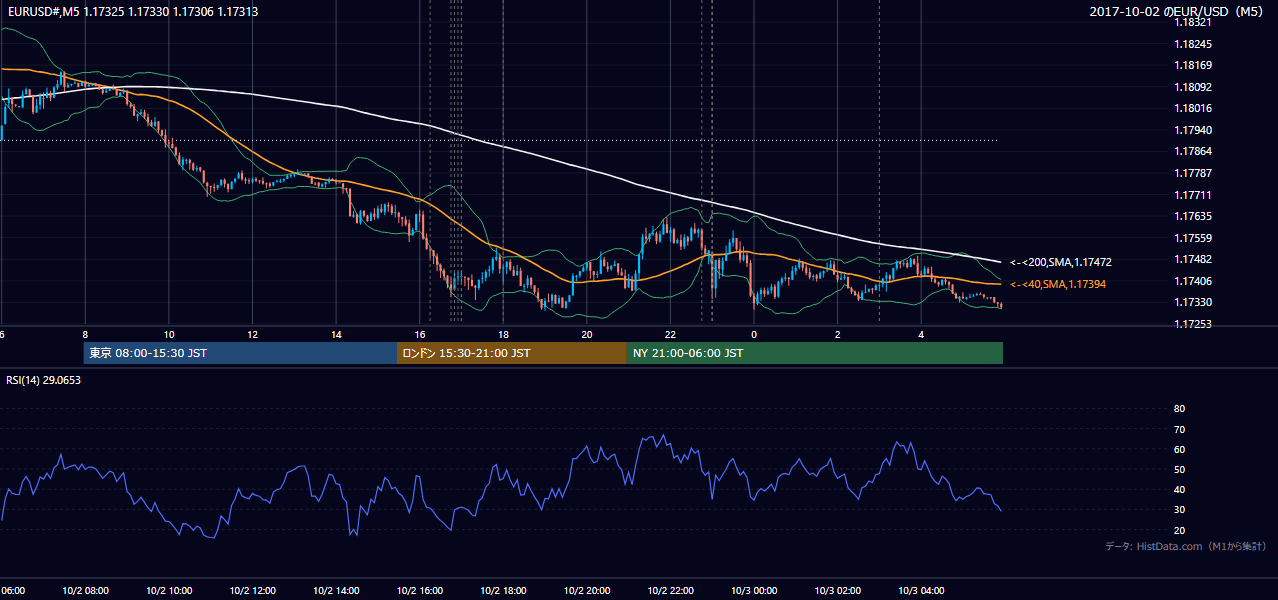Click price axis value 1.17559
Viewport: 1278px width, 600px height.
click(1194, 238)
